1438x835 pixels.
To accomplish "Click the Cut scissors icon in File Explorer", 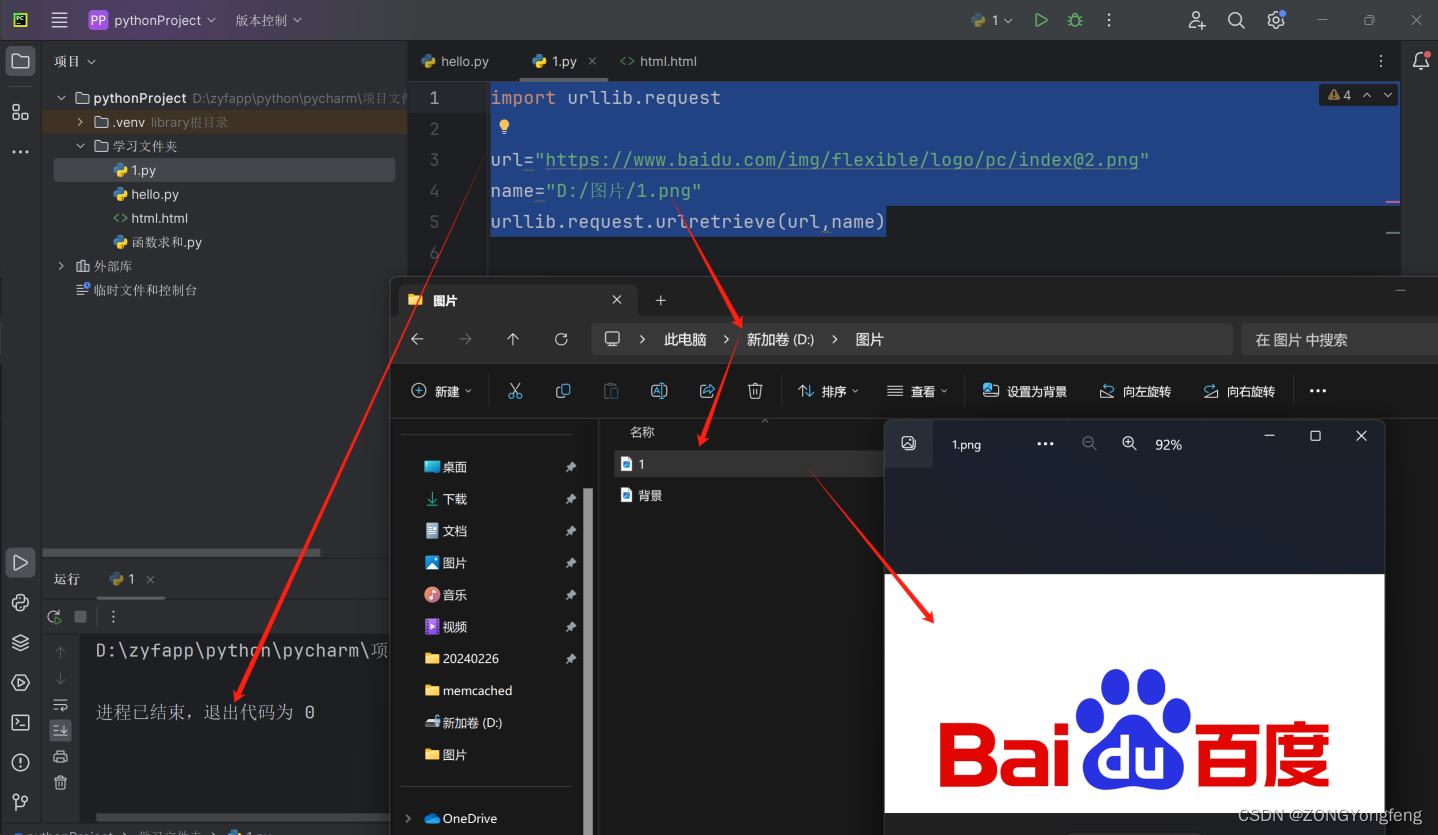I will 515,391.
